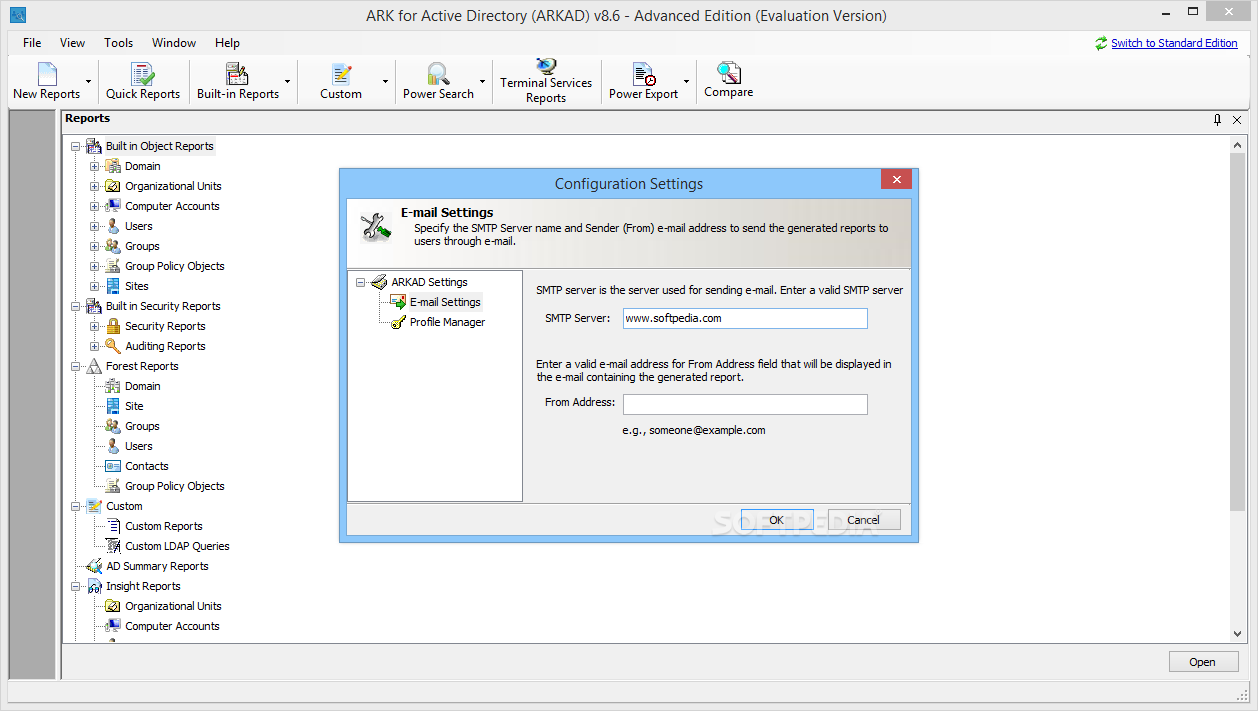The height and width of the screenshot is (711, 1258).
Task: Open the New Reports toolbar icon
Action: 47,74
